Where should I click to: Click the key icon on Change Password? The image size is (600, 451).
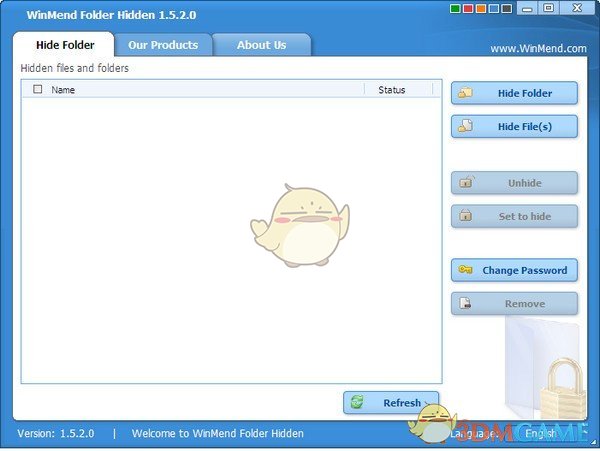point(465,269)
